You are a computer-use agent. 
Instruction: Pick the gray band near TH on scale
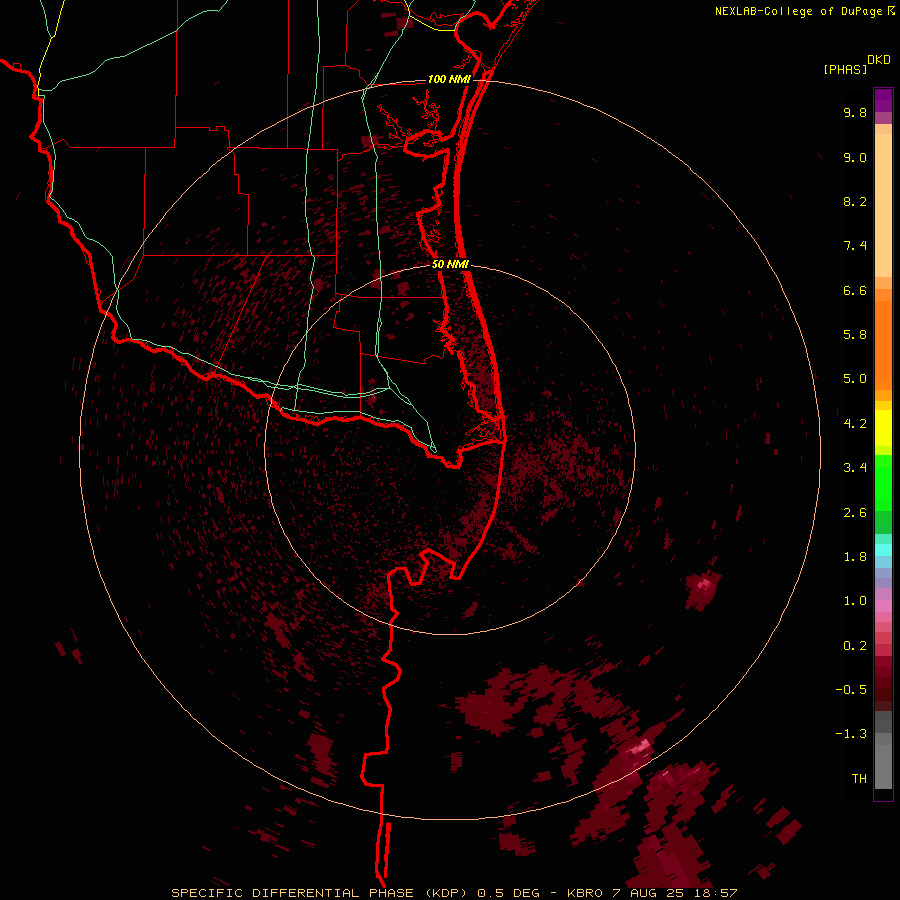(883, 766)
